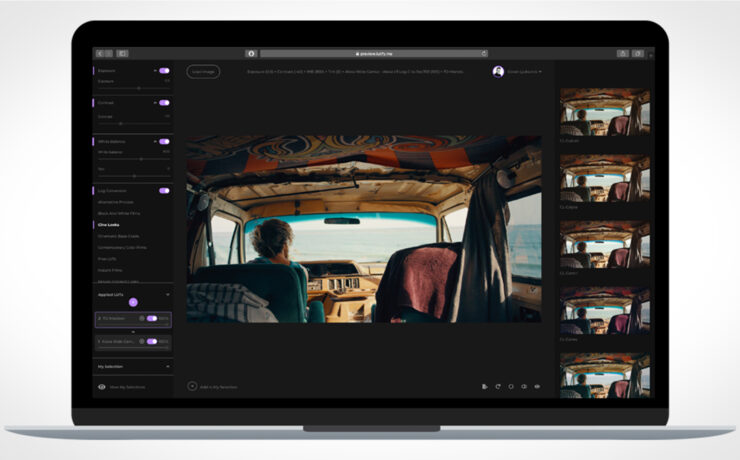Click the eye icon for View My Selections

point(101,387)
